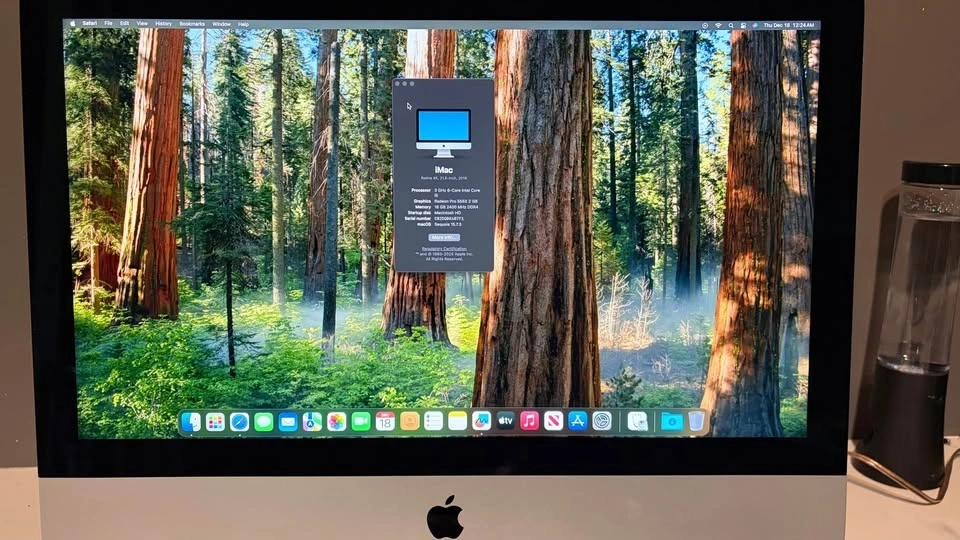Close the About This Mac window
The height and width of the screenshot is (540, 960).
[x=399, y=84]
